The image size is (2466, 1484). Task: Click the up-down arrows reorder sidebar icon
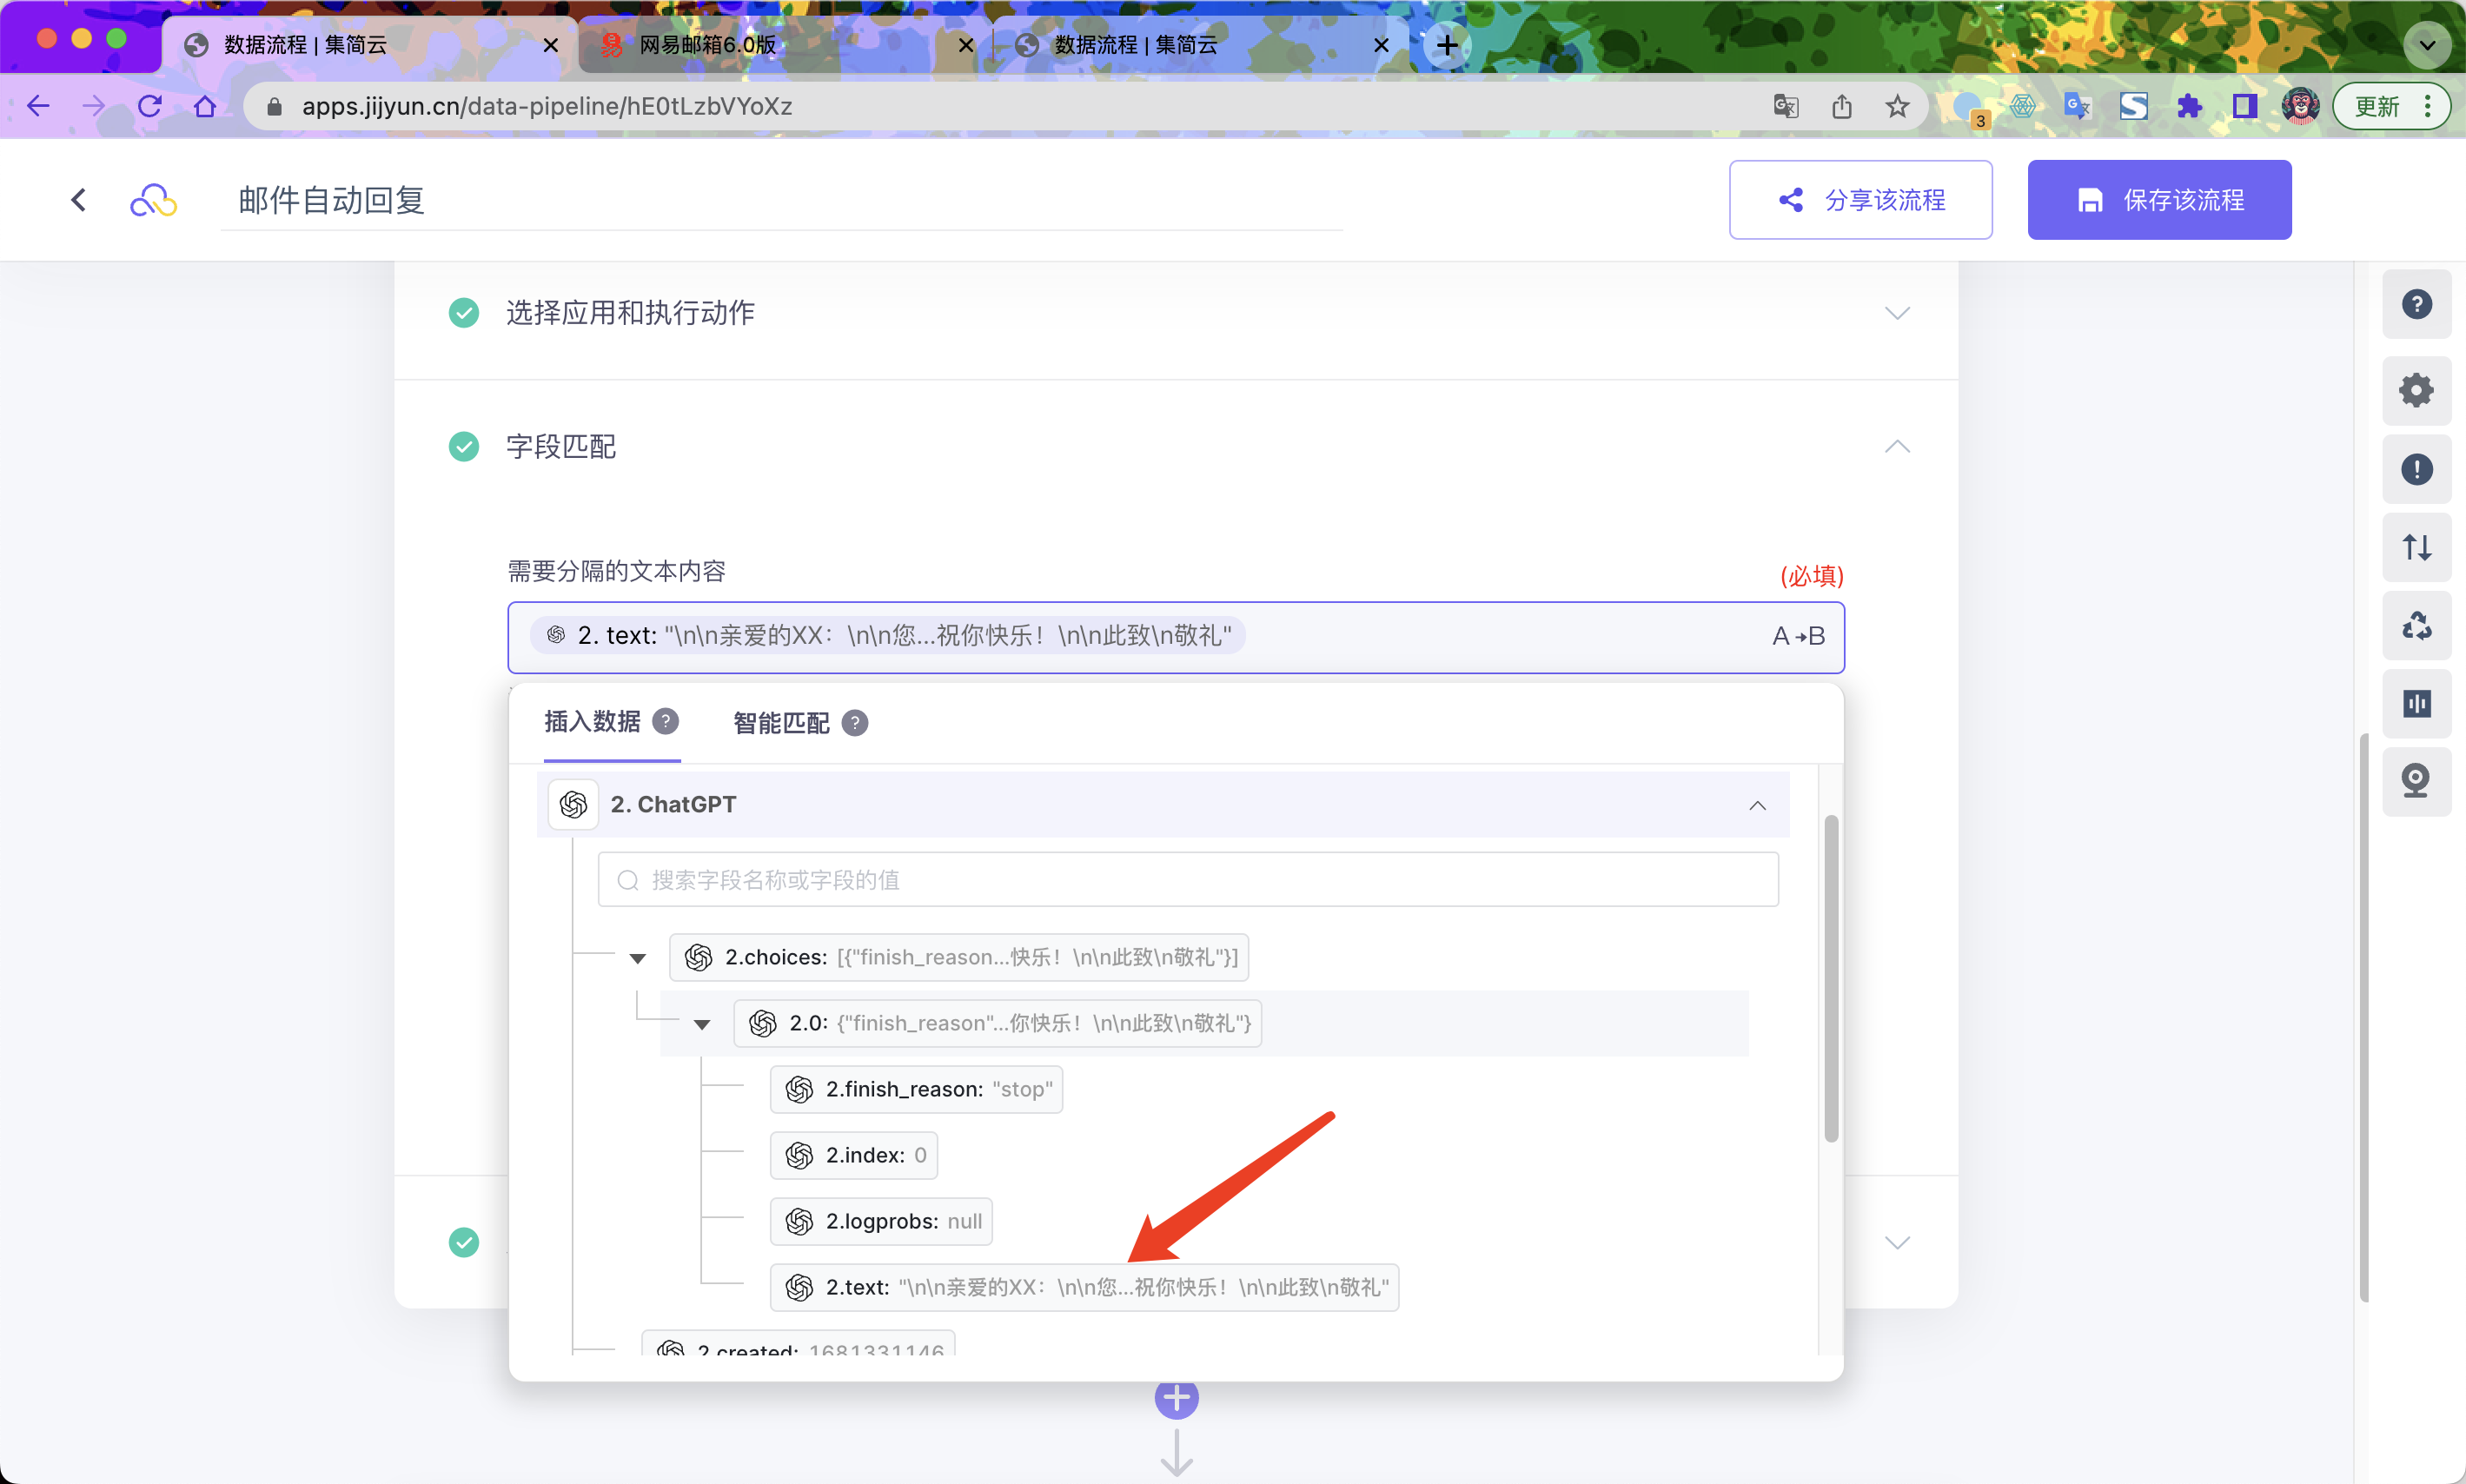pyautogui.click(x=2416, y=547)
